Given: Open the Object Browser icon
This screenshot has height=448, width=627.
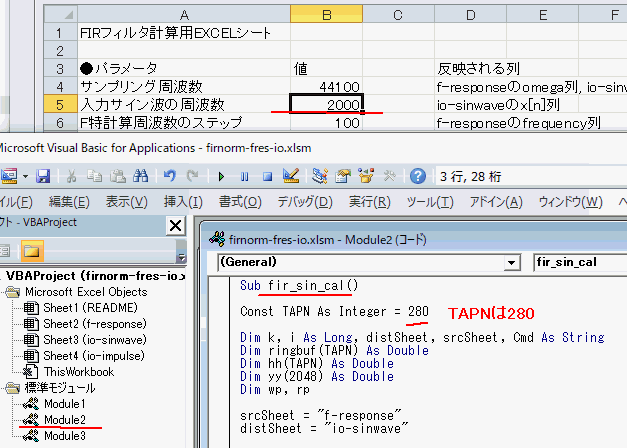Looking at the screenshot, I should pos(366,176).
